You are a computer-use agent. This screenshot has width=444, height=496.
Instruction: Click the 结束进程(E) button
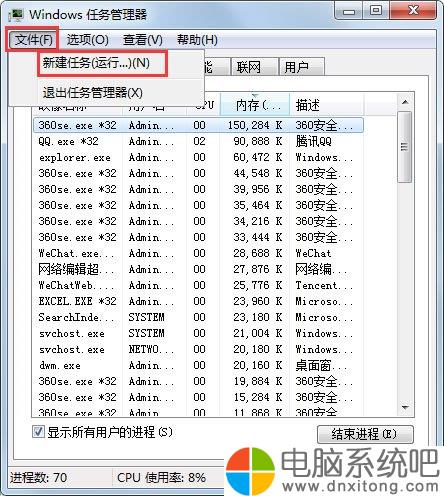(365, 434)
